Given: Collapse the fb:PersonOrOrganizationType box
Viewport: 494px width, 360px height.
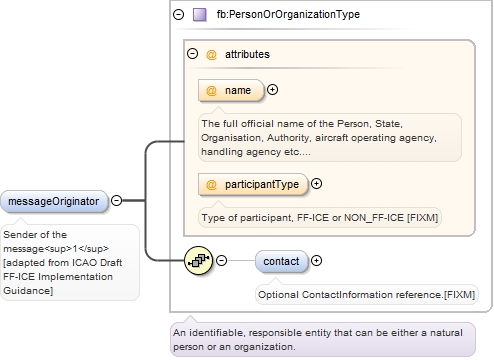Looking at the screenshot, I should pyautogui.click(x=179, y=14).
